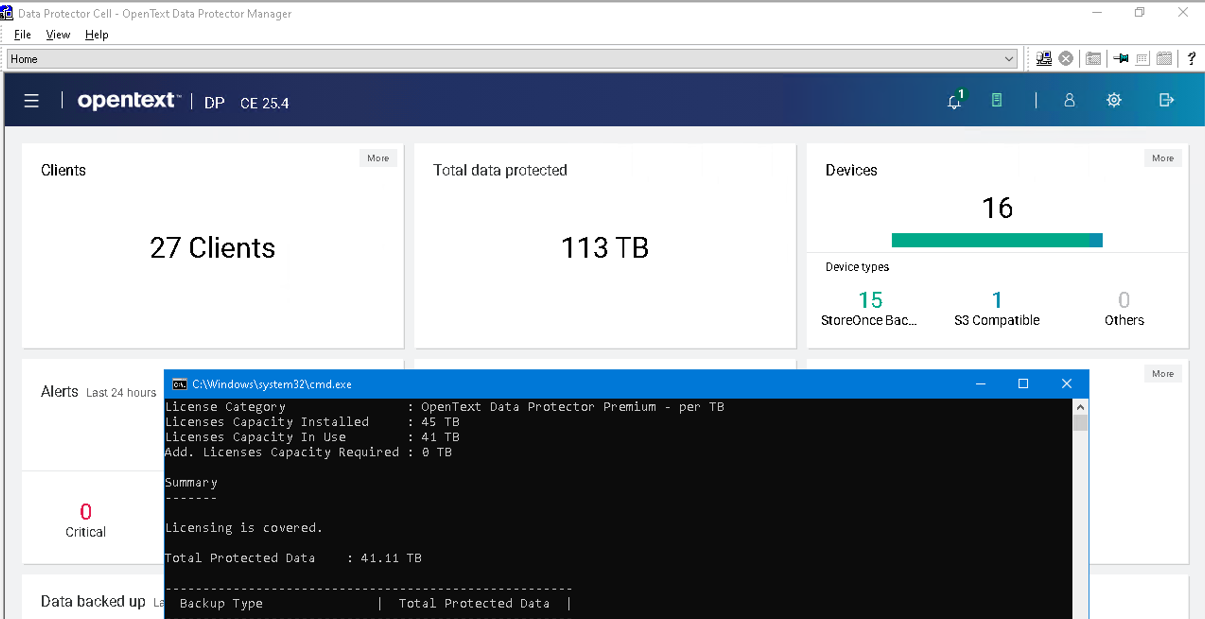Click the 'Summary' heading in cmd
The height and width of the screenshot is (619, 1205).
click(191, 483)
